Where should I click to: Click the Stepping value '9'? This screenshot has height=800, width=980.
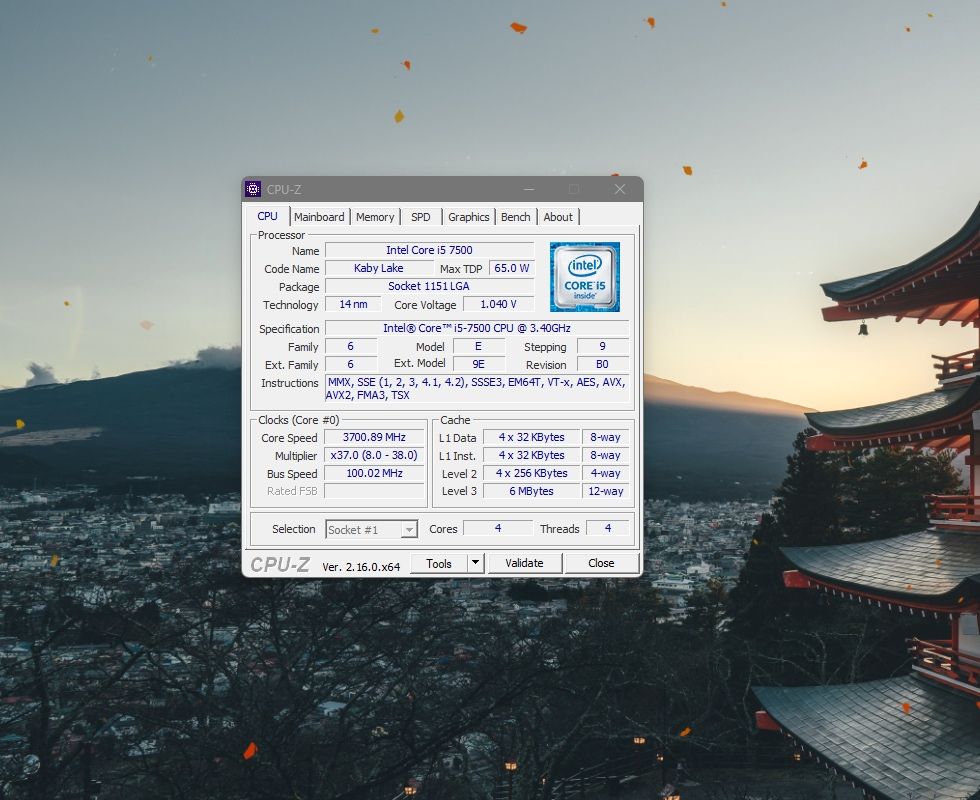point(602,346)
